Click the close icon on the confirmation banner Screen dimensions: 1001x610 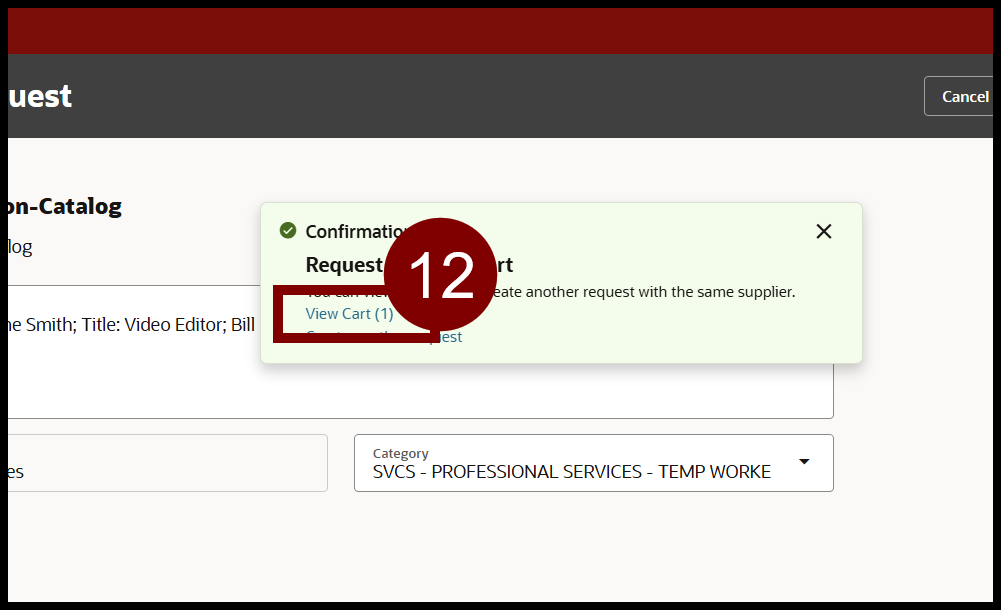coord(823,231)
